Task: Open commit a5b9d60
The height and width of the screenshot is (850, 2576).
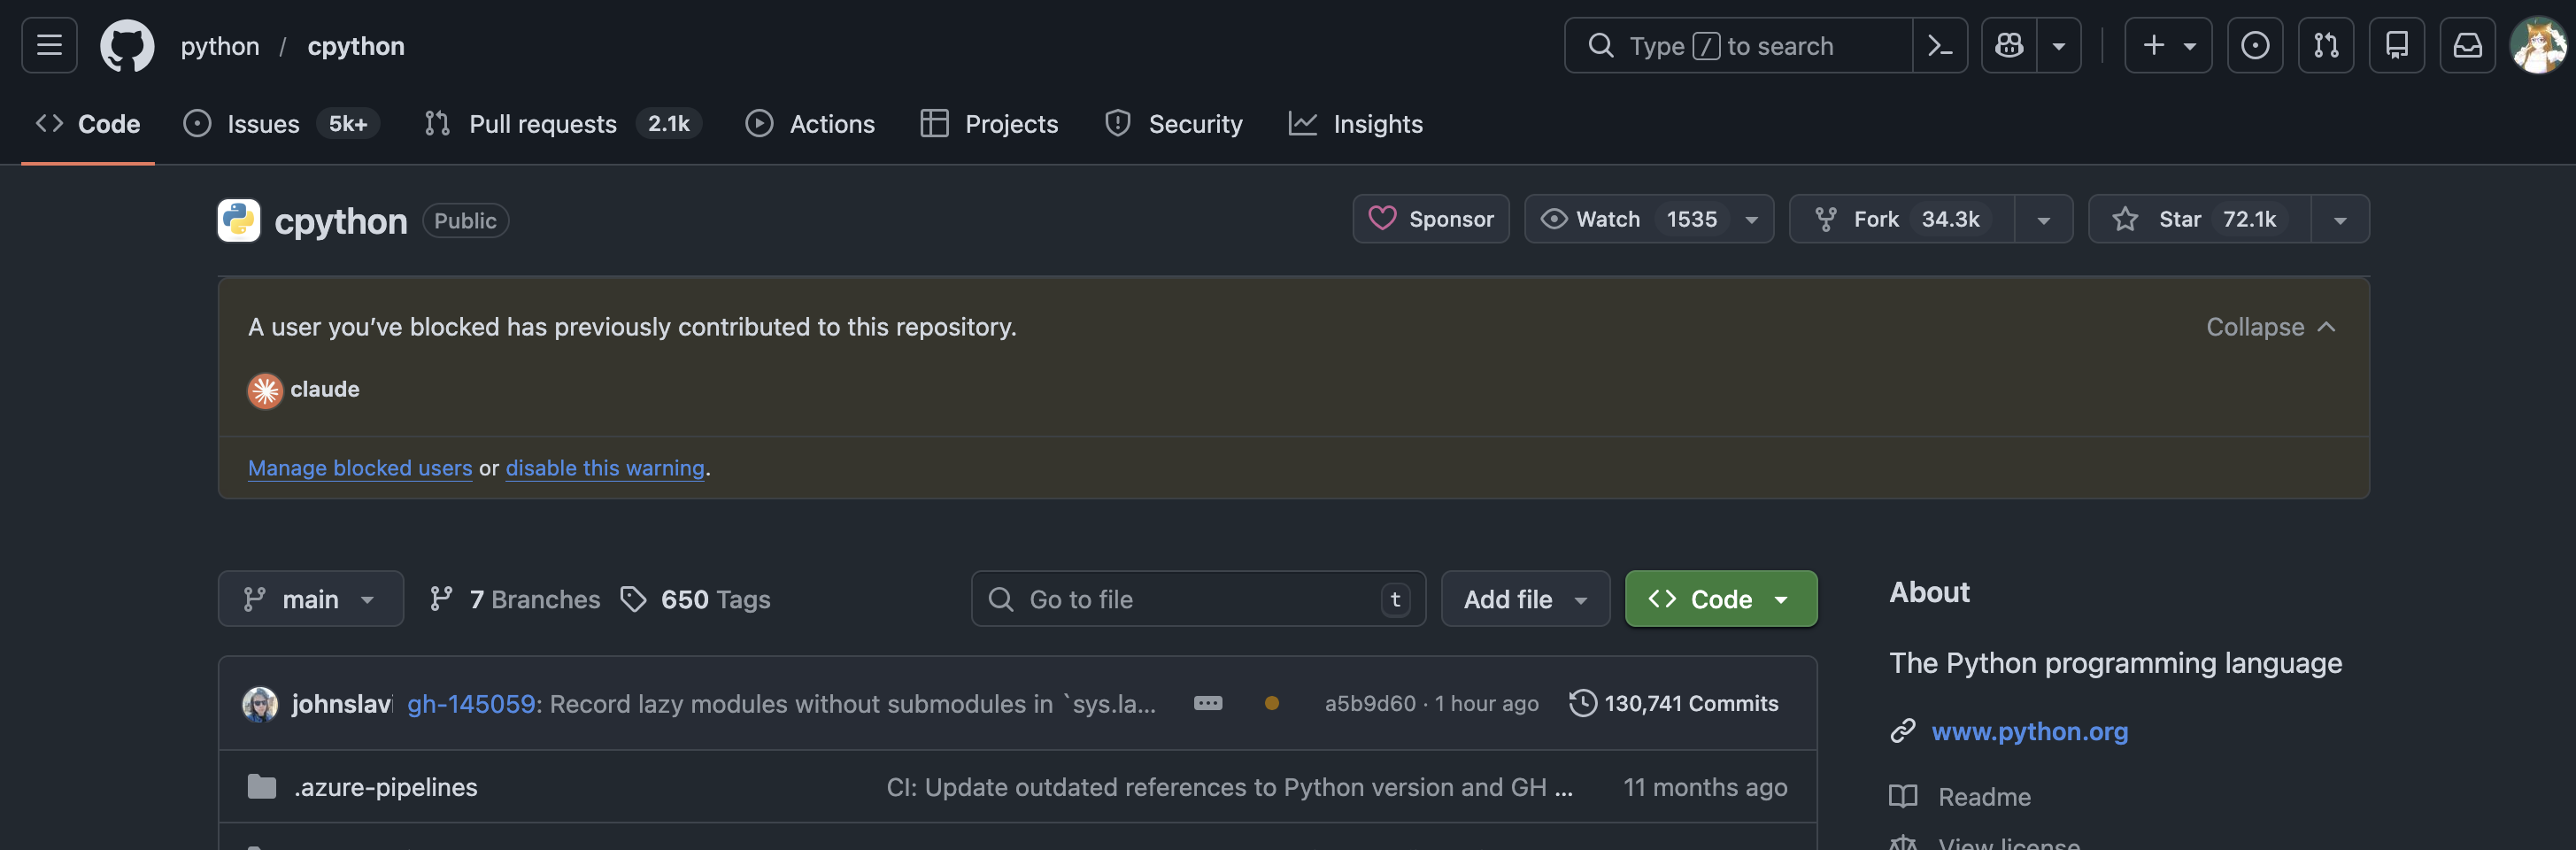Action: click(x=1370, y=704)
